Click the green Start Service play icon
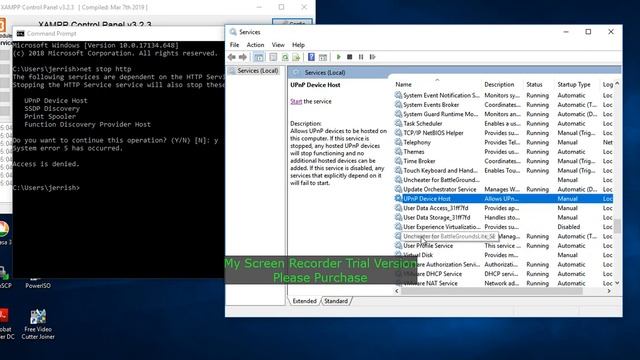Image resolution: width=640 pixels, height=360 pixels. coord(338,57)
